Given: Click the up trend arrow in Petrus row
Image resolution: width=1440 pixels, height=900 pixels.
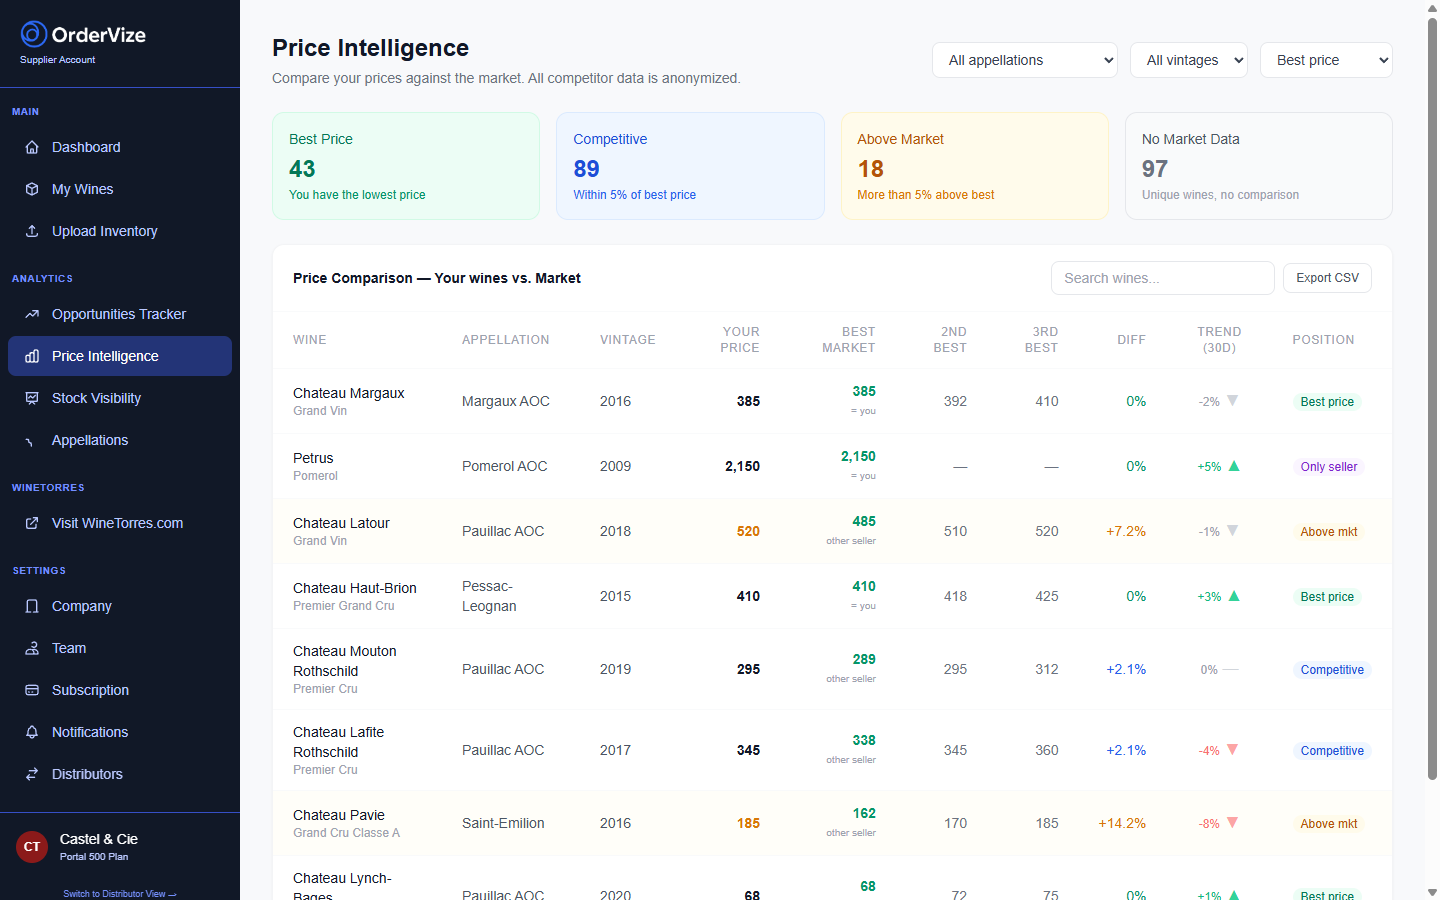Looking at the screenshot, I should pos(1234,466).
